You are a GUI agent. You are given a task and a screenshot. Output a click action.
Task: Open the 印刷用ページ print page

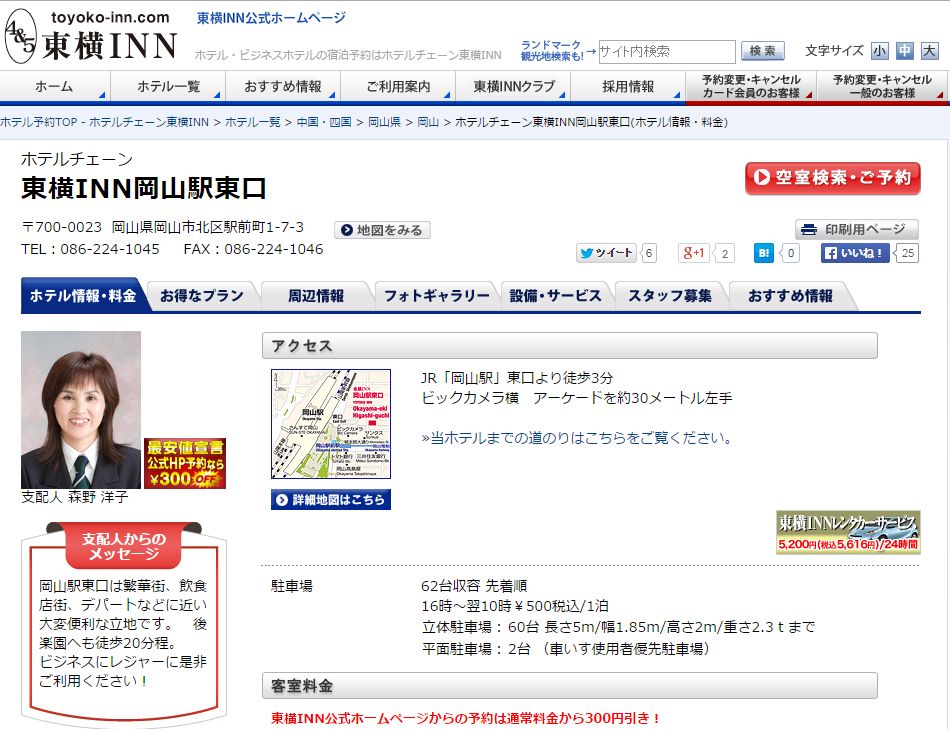pyautogui.click(x=857, y=229)
